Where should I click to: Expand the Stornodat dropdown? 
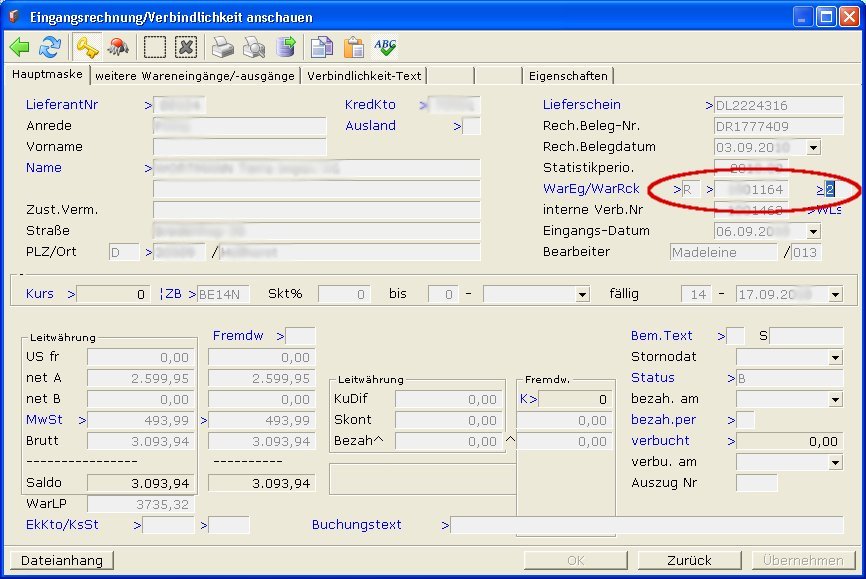click(x=835, y=357)
